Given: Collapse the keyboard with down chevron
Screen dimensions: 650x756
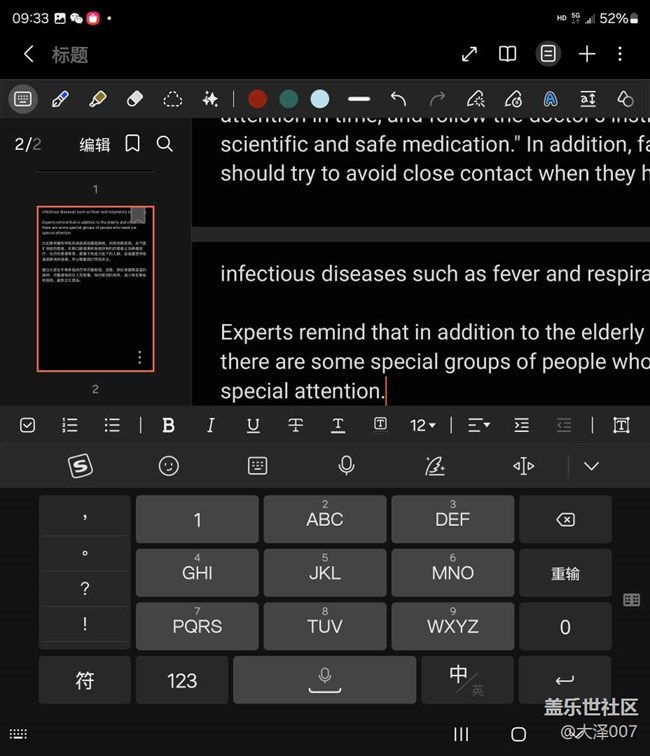Looking at the screenshot, I should (591, 466).
